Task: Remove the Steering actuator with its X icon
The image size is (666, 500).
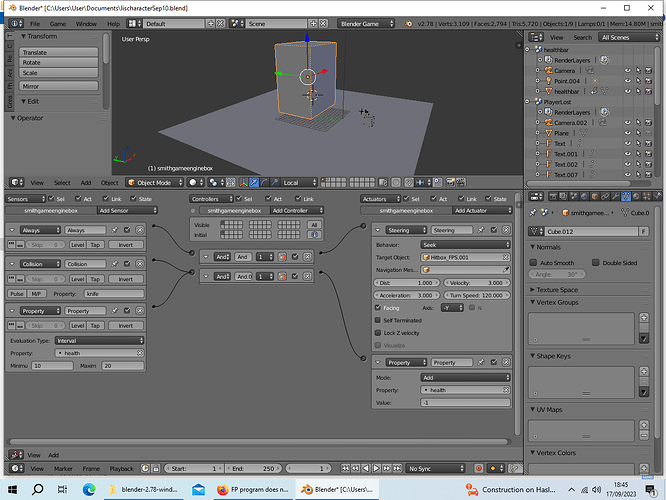Action: tap(506, 230)
